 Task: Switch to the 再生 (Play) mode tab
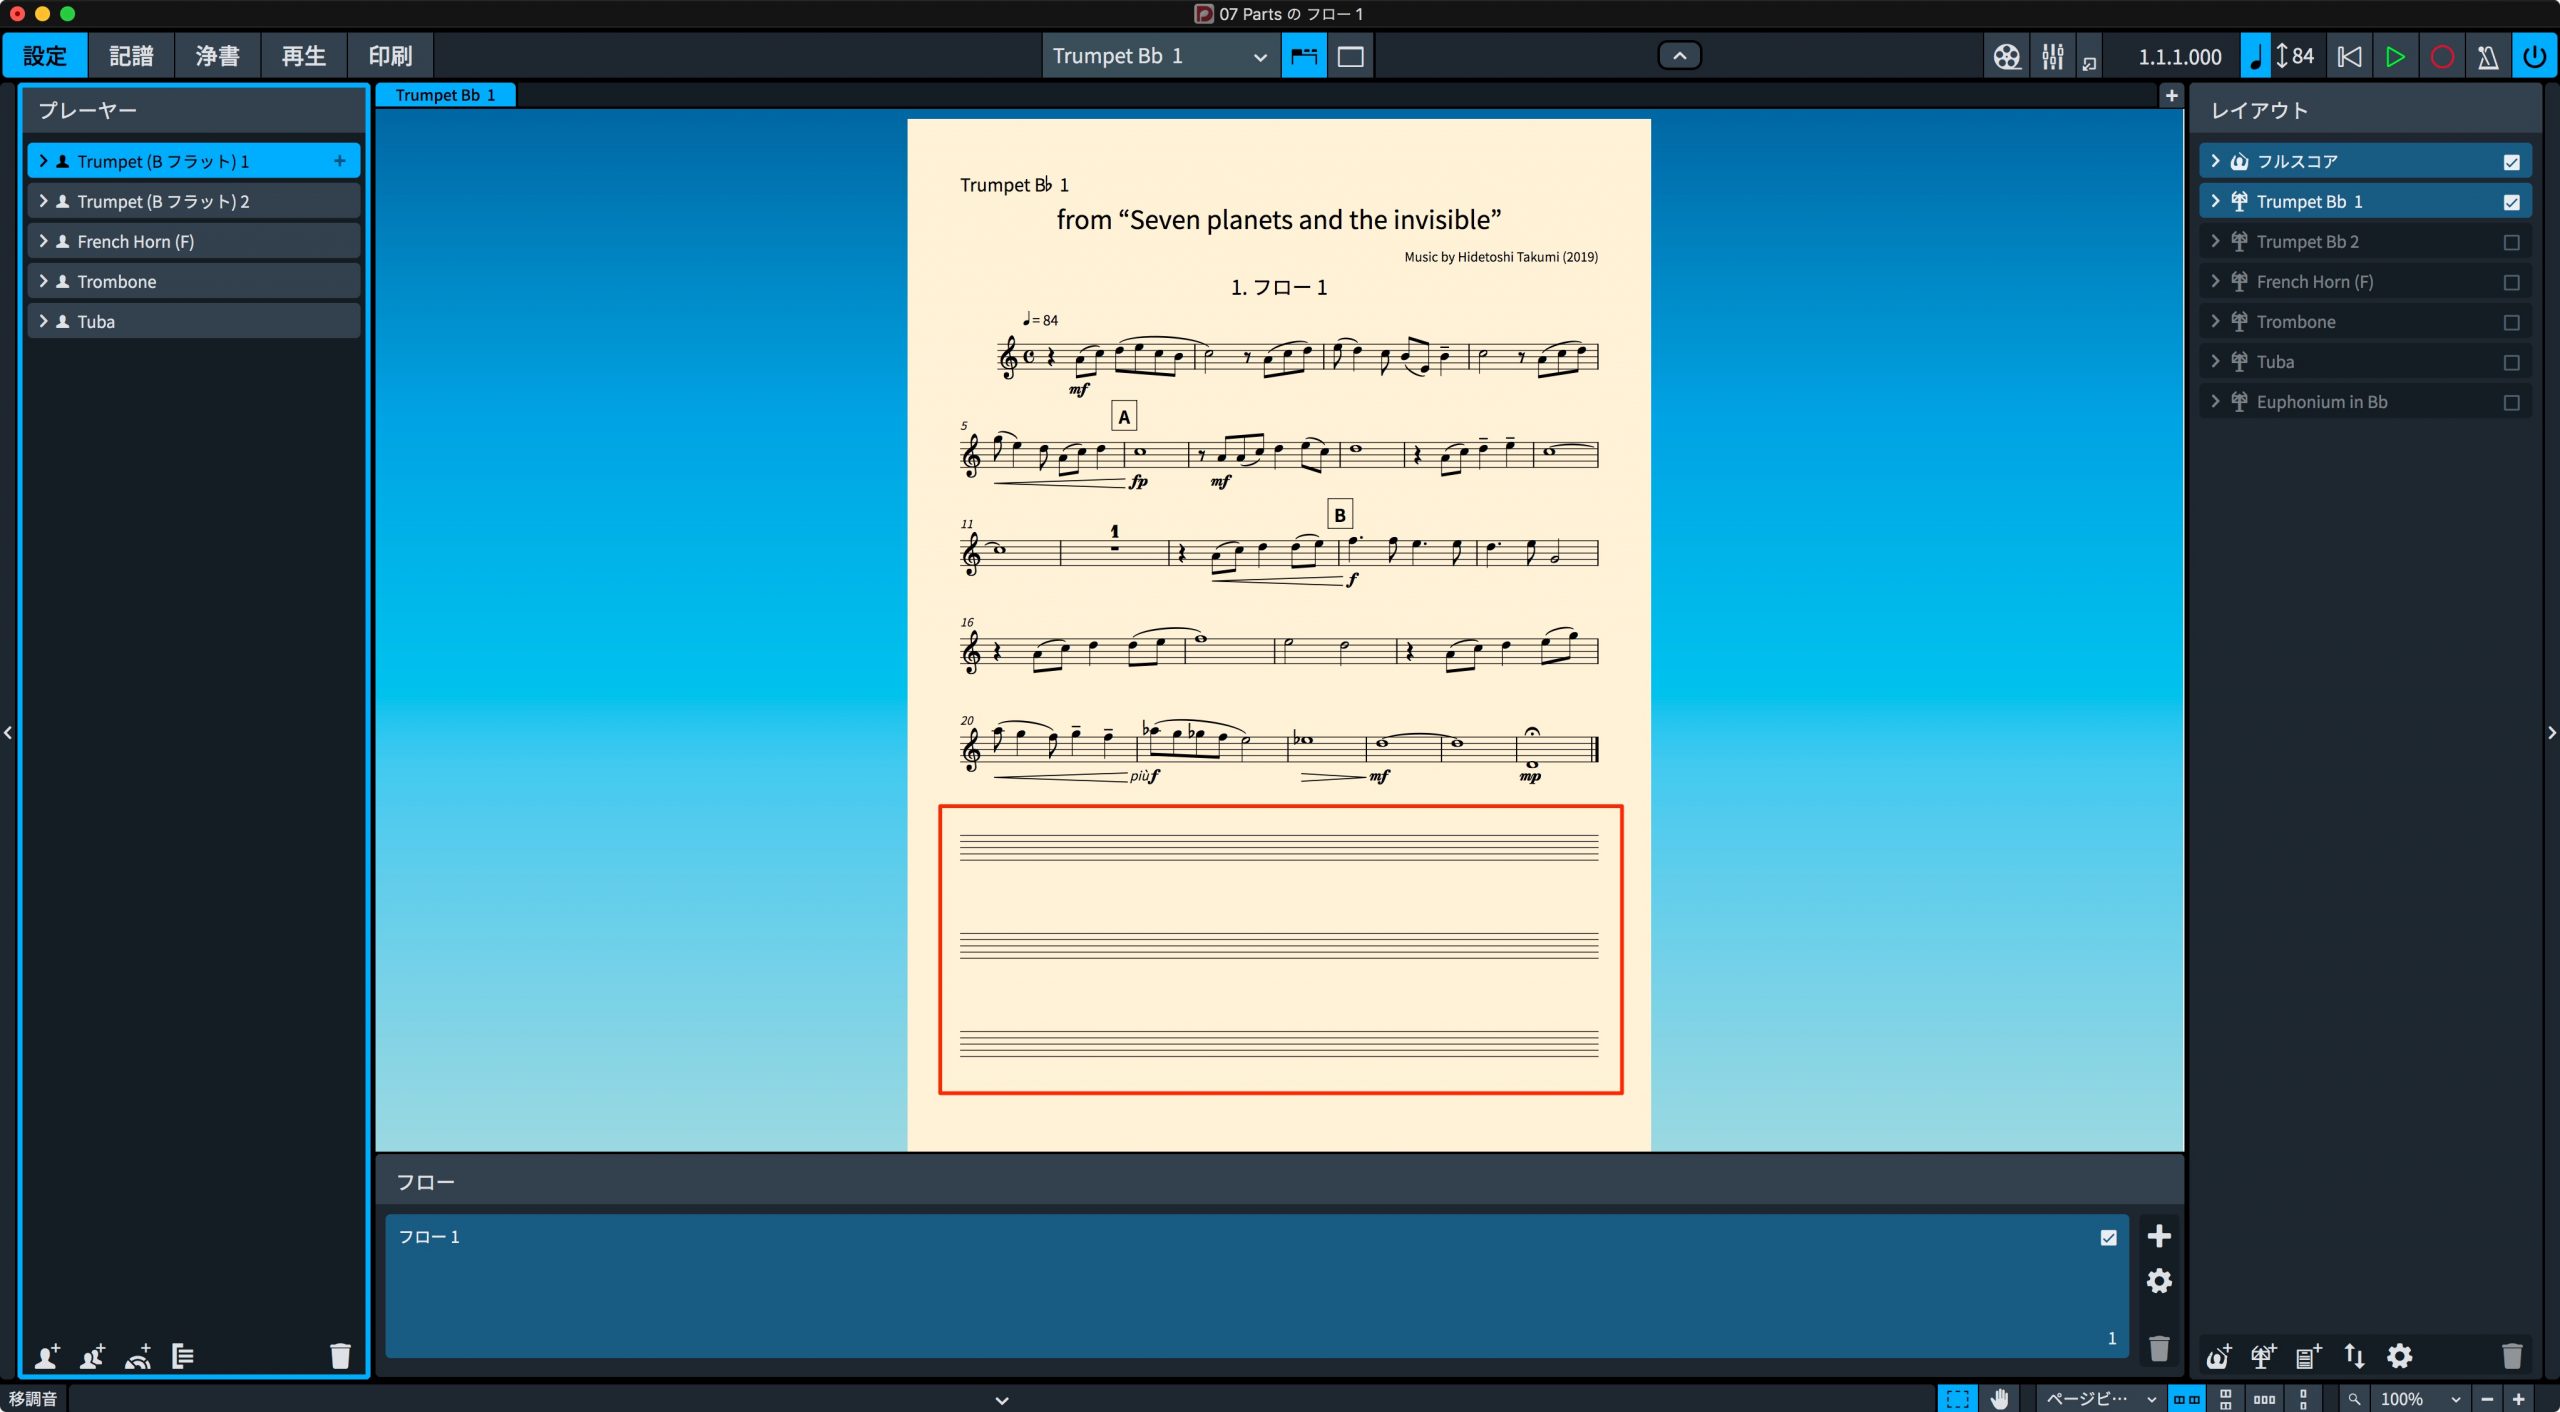point(304,56)
